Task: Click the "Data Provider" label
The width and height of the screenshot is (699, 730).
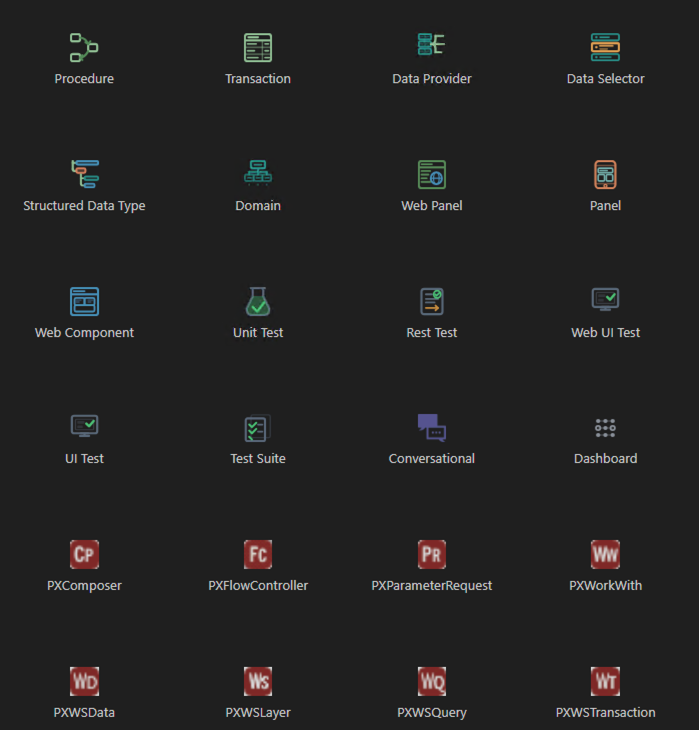Action: pyautogui.click(x=432, y=79)
